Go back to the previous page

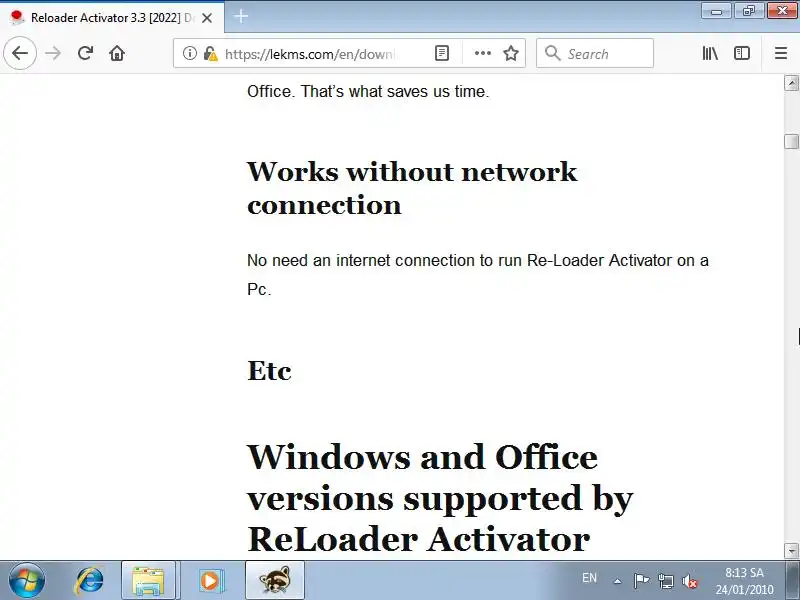tap(20, 53)
